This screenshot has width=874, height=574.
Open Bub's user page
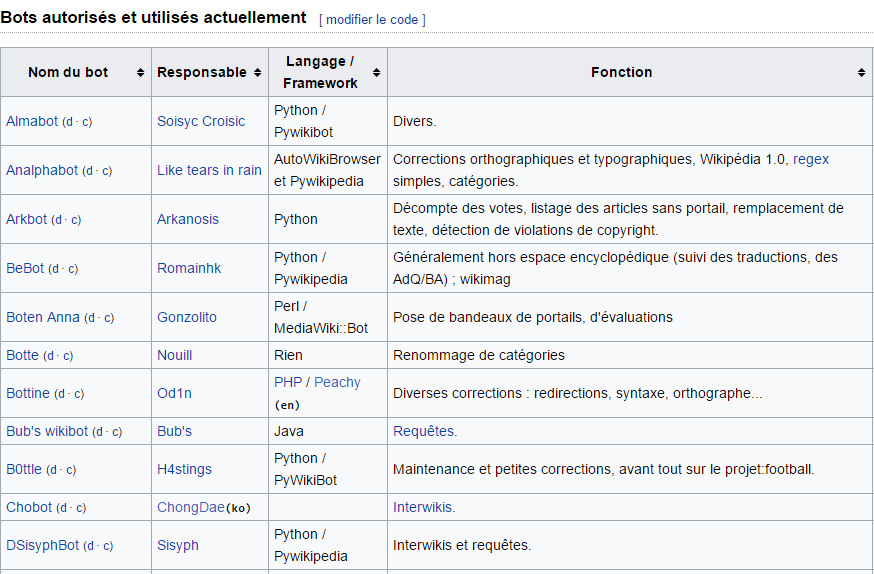pyautogui.click(x=174, y=431)
